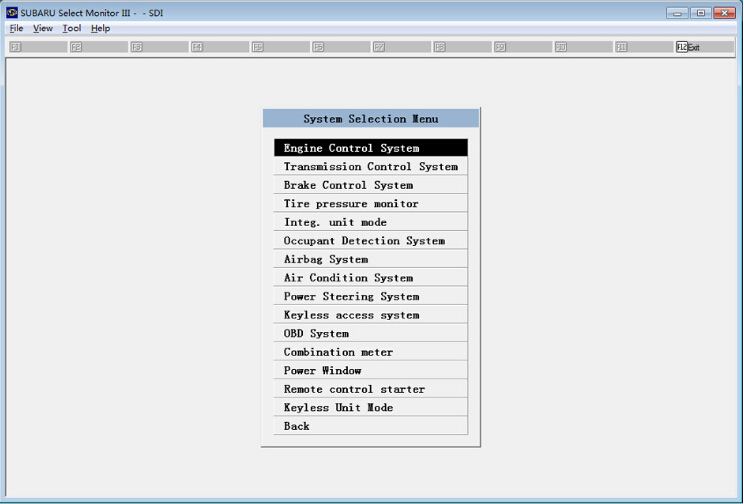
Task: Click the F12 Exit toolbar button
Action: point(705,47)
